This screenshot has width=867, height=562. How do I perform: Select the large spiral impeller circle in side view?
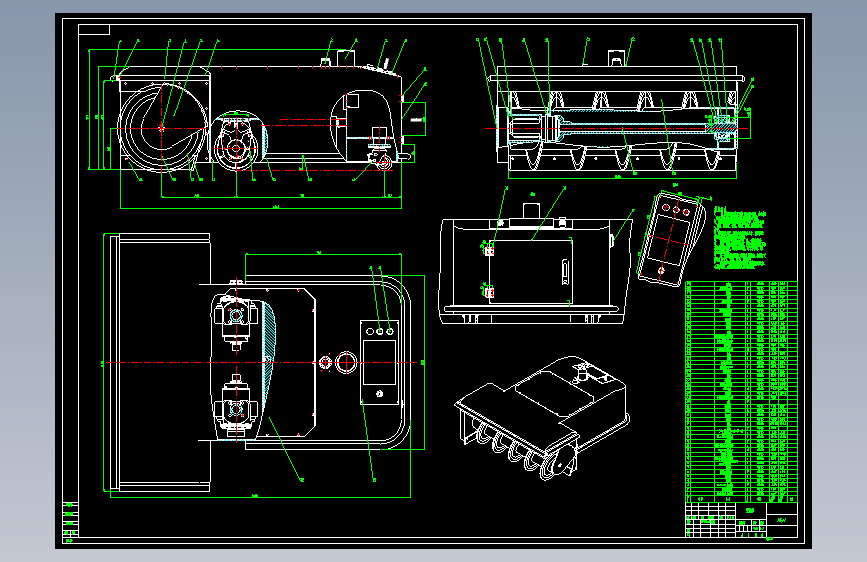tap(163, 128)
